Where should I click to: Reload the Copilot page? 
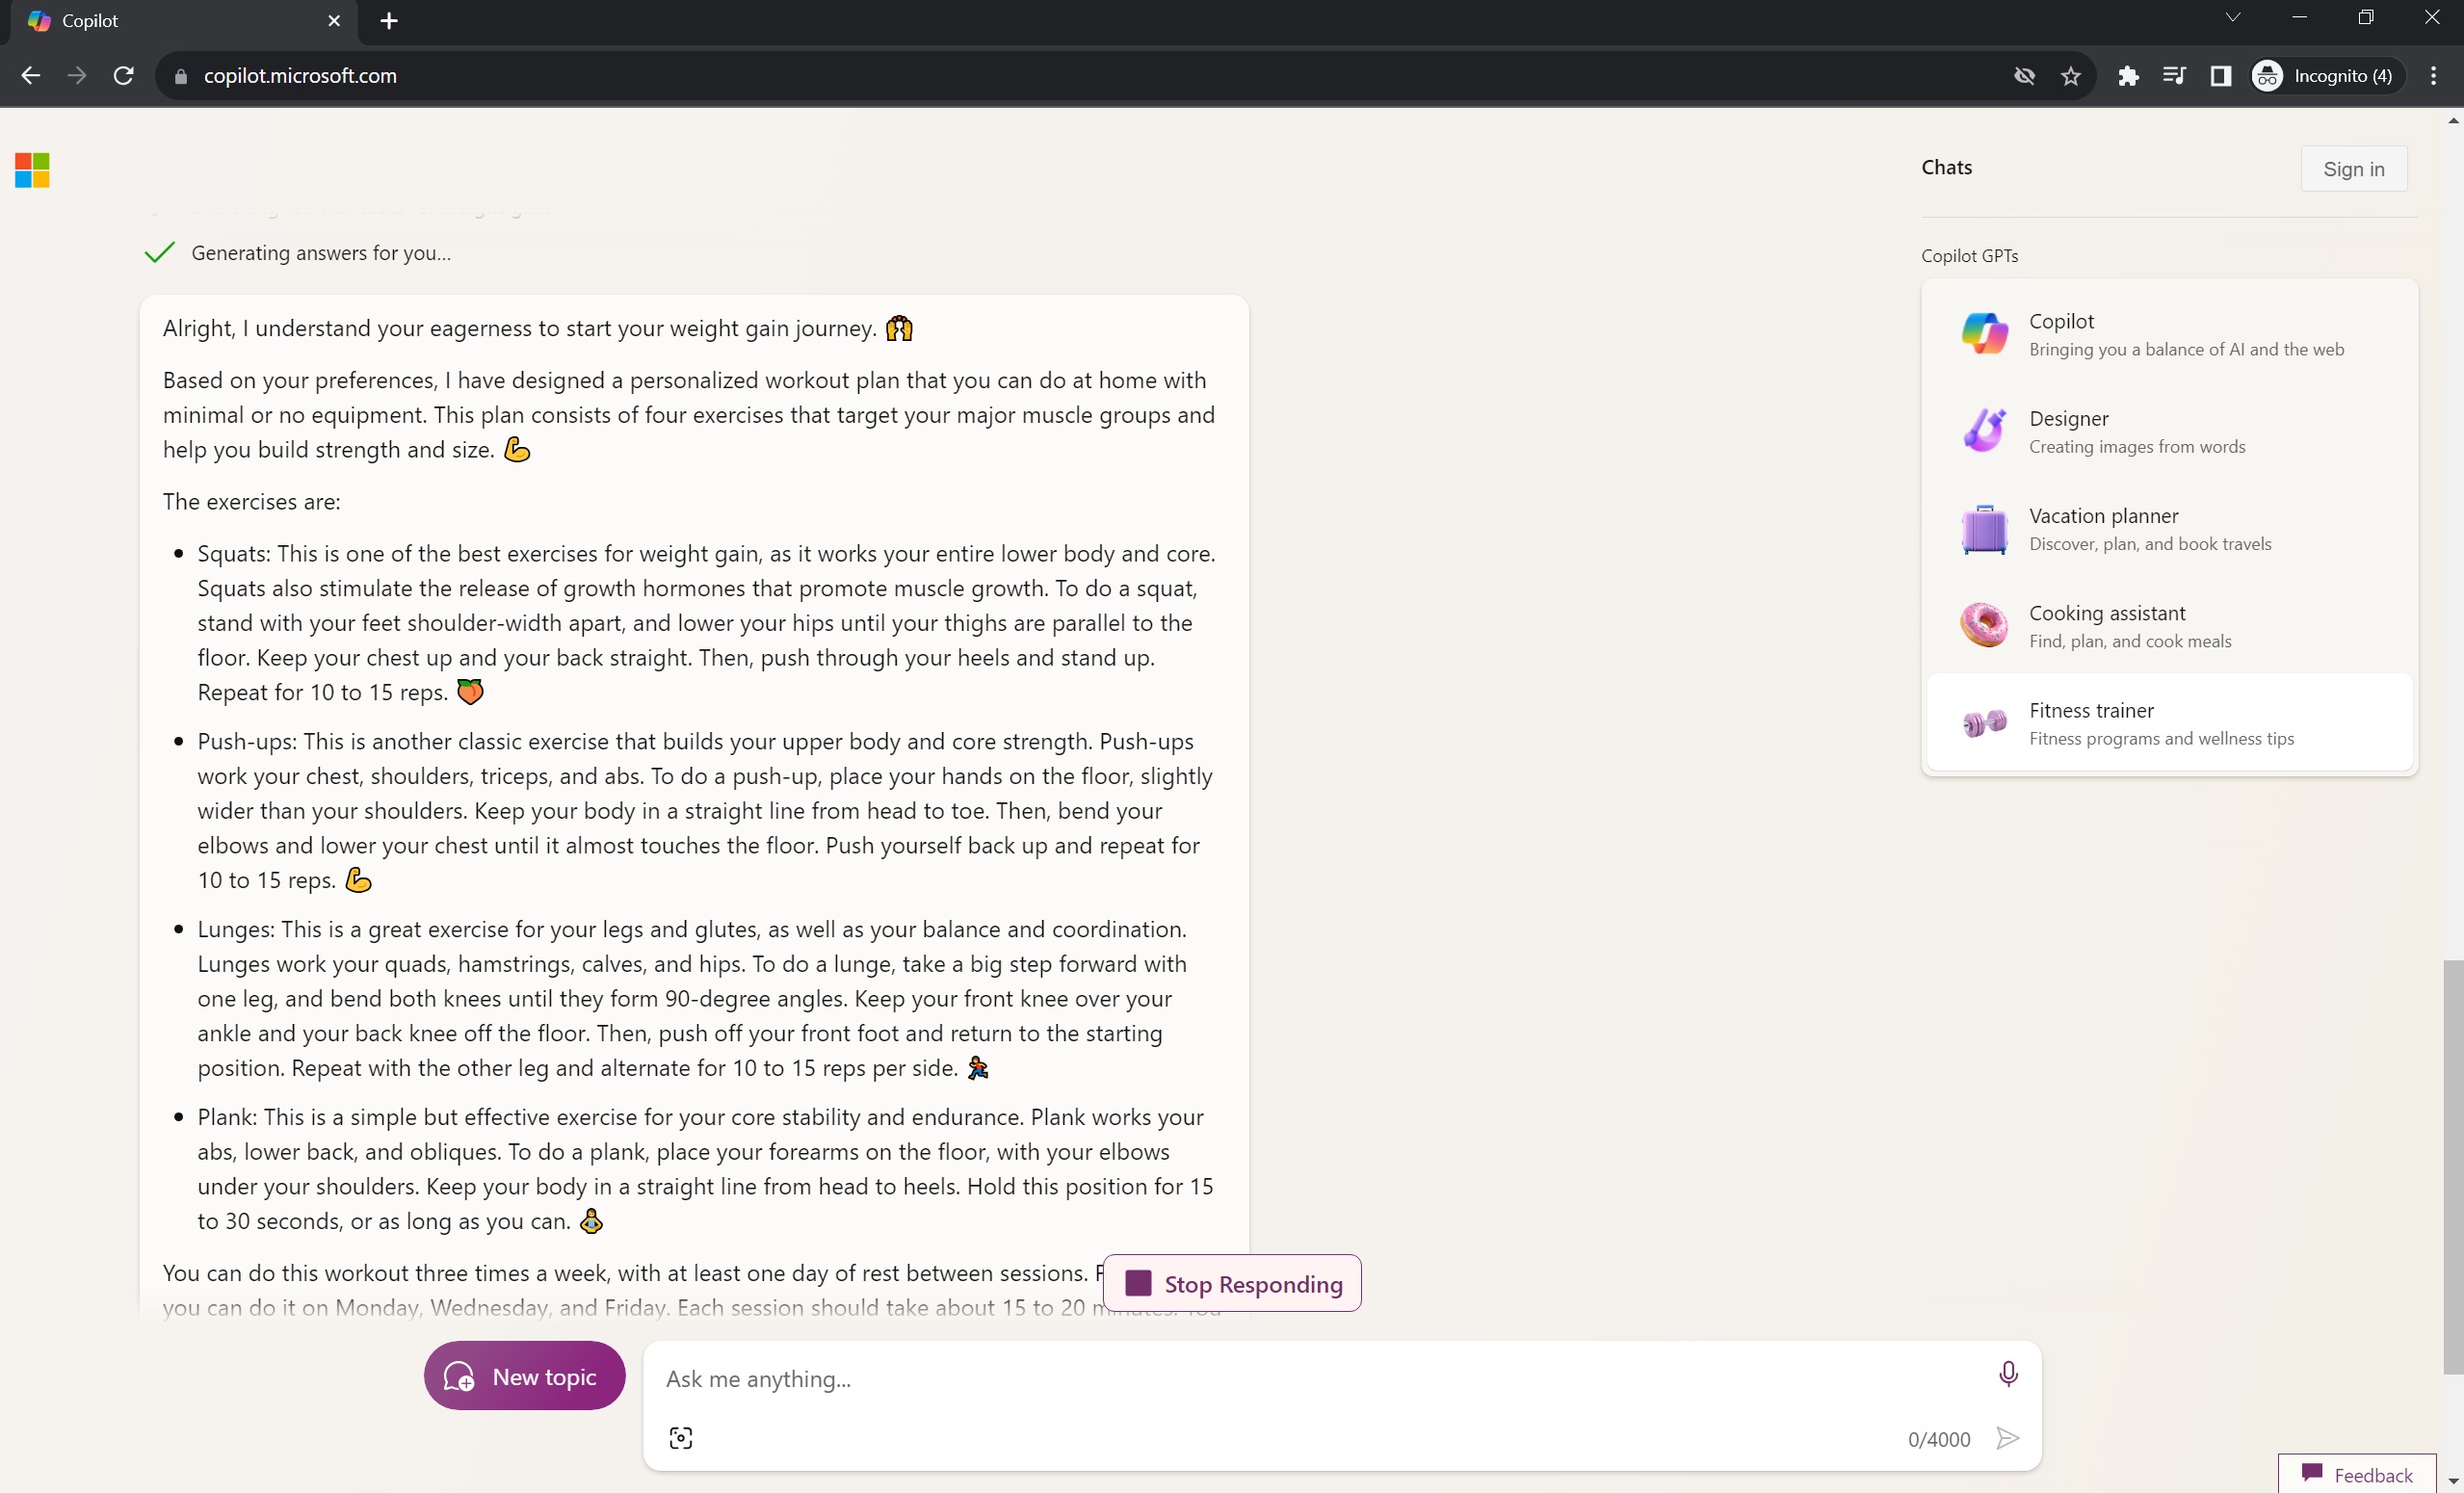pyautogui.click(x=123, y=76)
